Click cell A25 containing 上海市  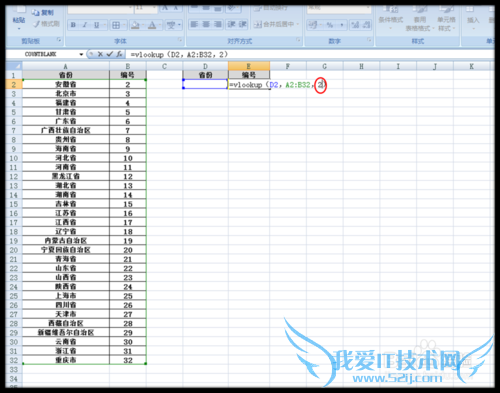(x=66, y=296)
